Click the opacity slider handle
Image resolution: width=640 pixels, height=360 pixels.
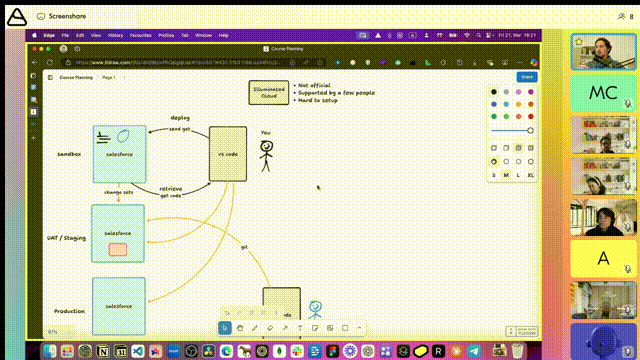coord(530,131)
